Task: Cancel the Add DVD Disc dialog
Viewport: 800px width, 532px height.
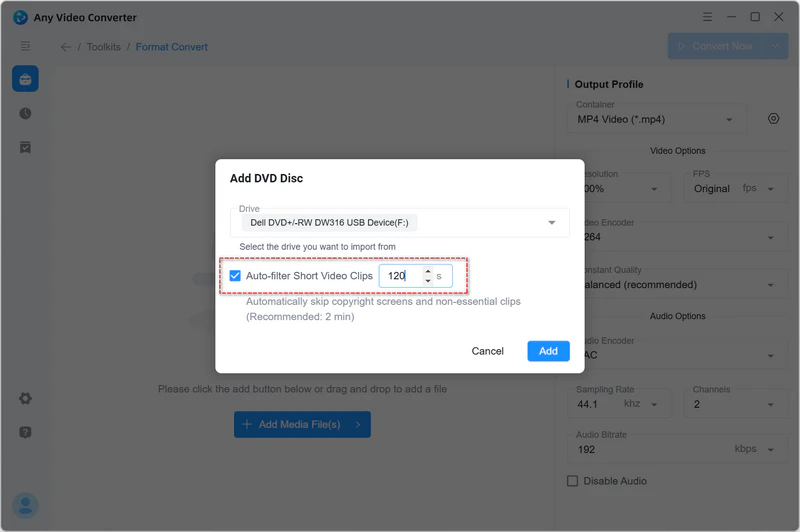Action: click(x=487, y=351)
